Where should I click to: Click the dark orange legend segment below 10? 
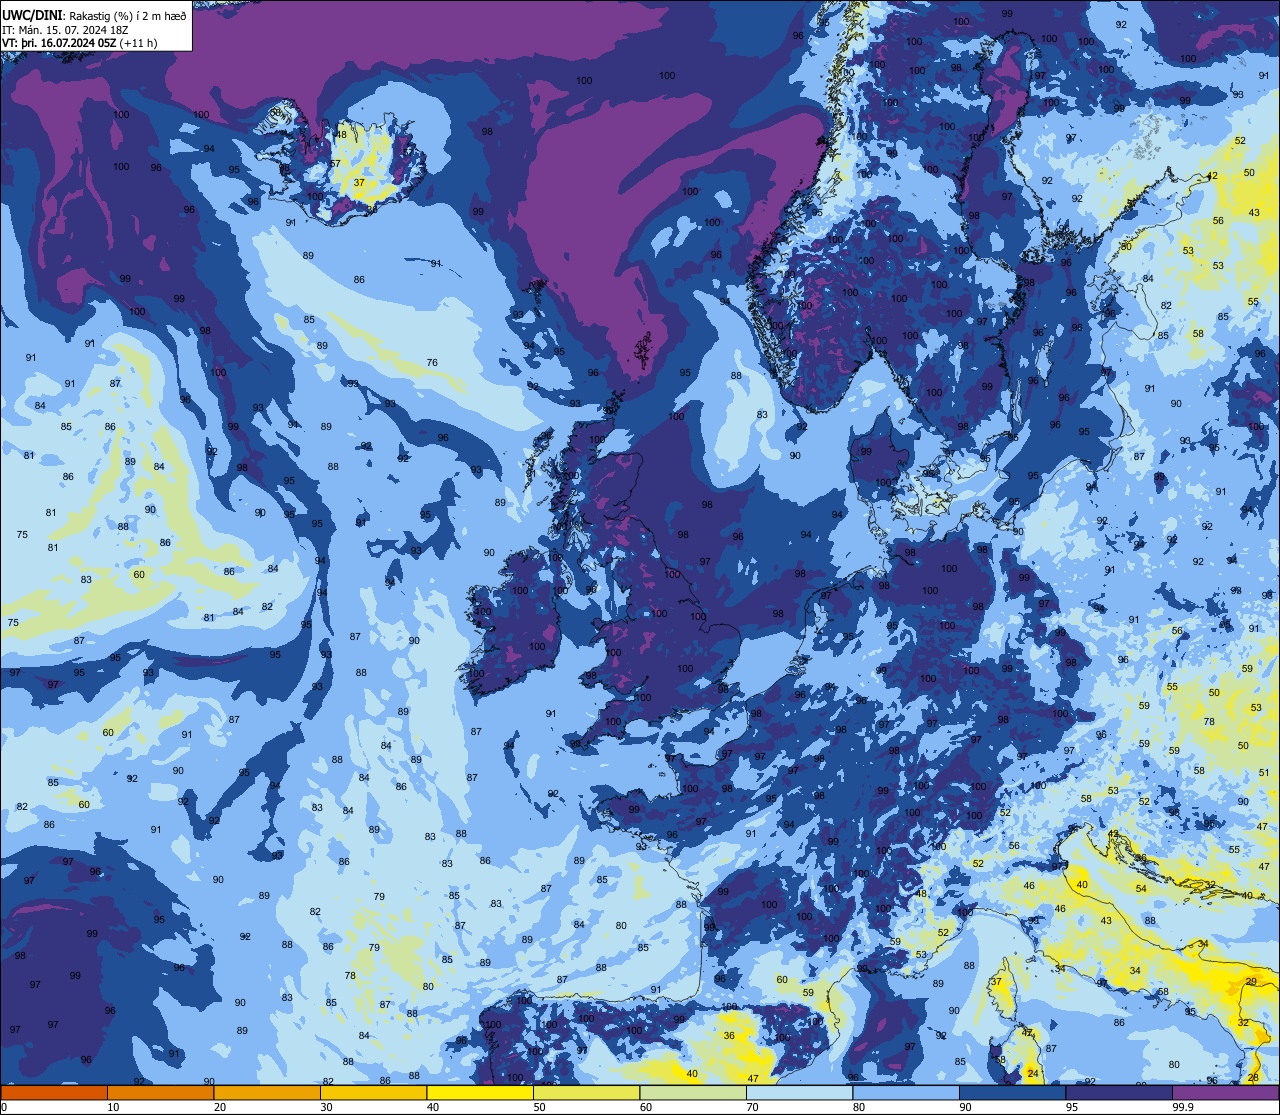pyautogui.click(x=54, y=1092)
